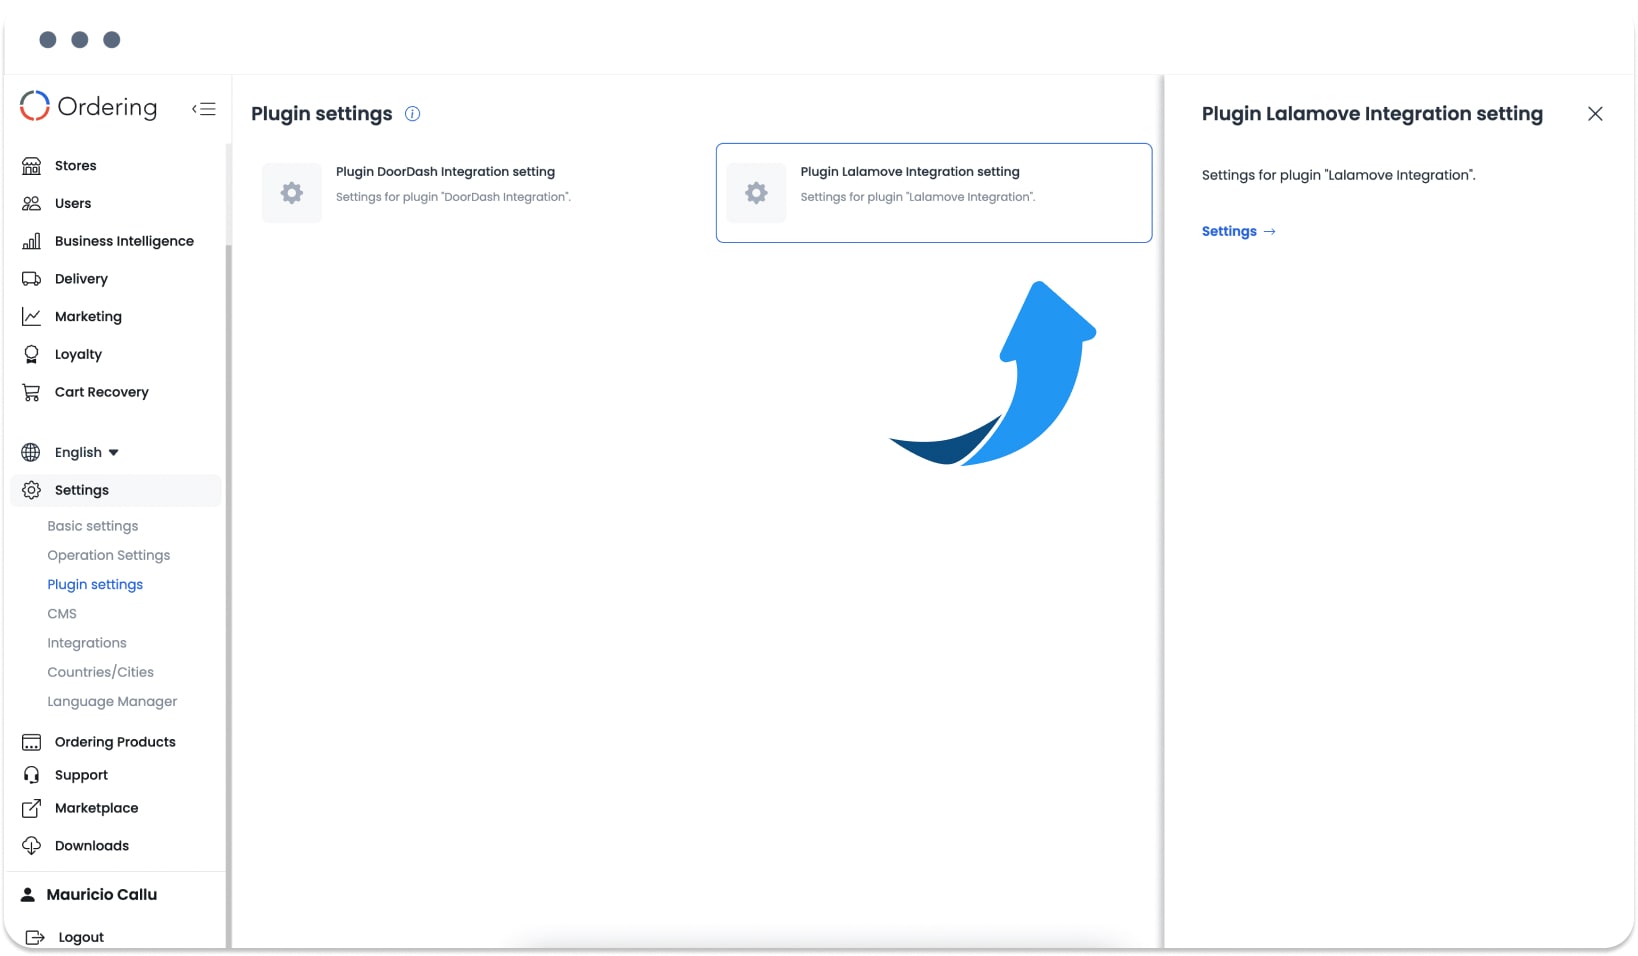Select Plugin settings submenu item
This screenshot has width=1638, height=956.
(95, 584)
